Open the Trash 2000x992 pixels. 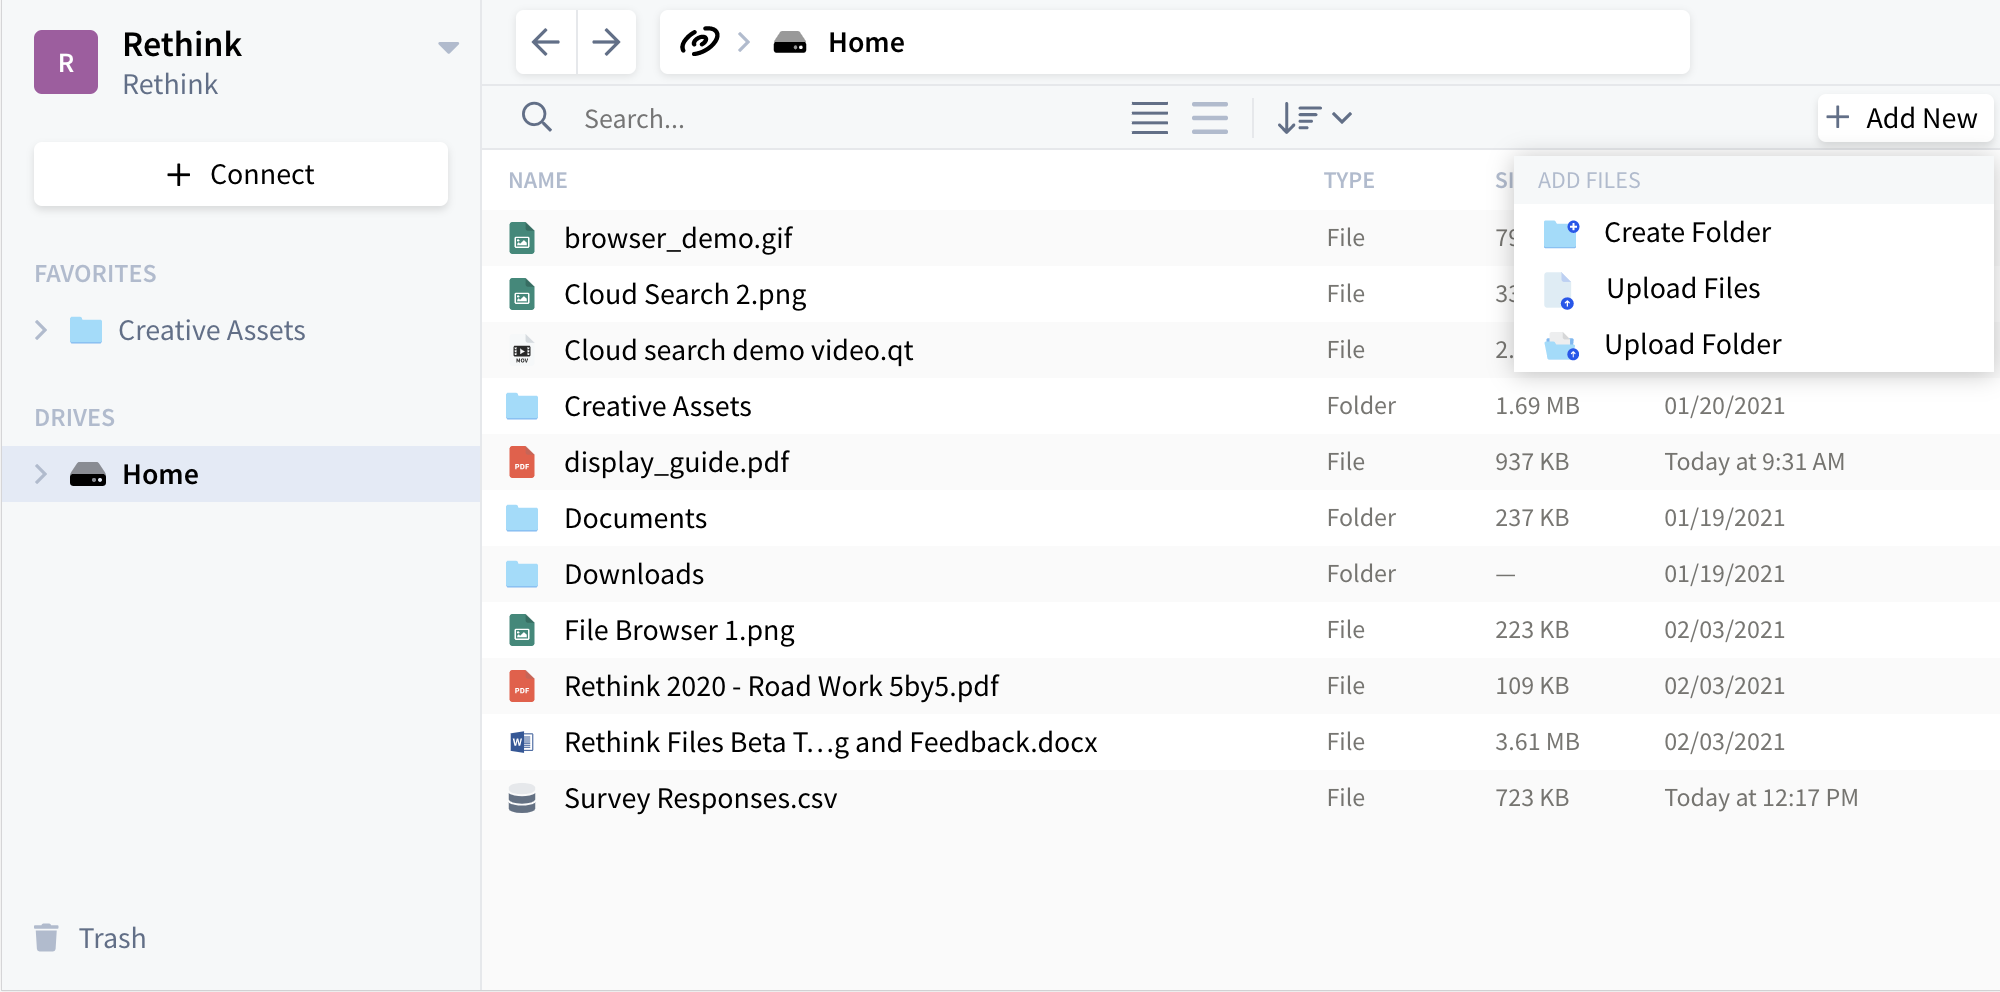[112, 938]
